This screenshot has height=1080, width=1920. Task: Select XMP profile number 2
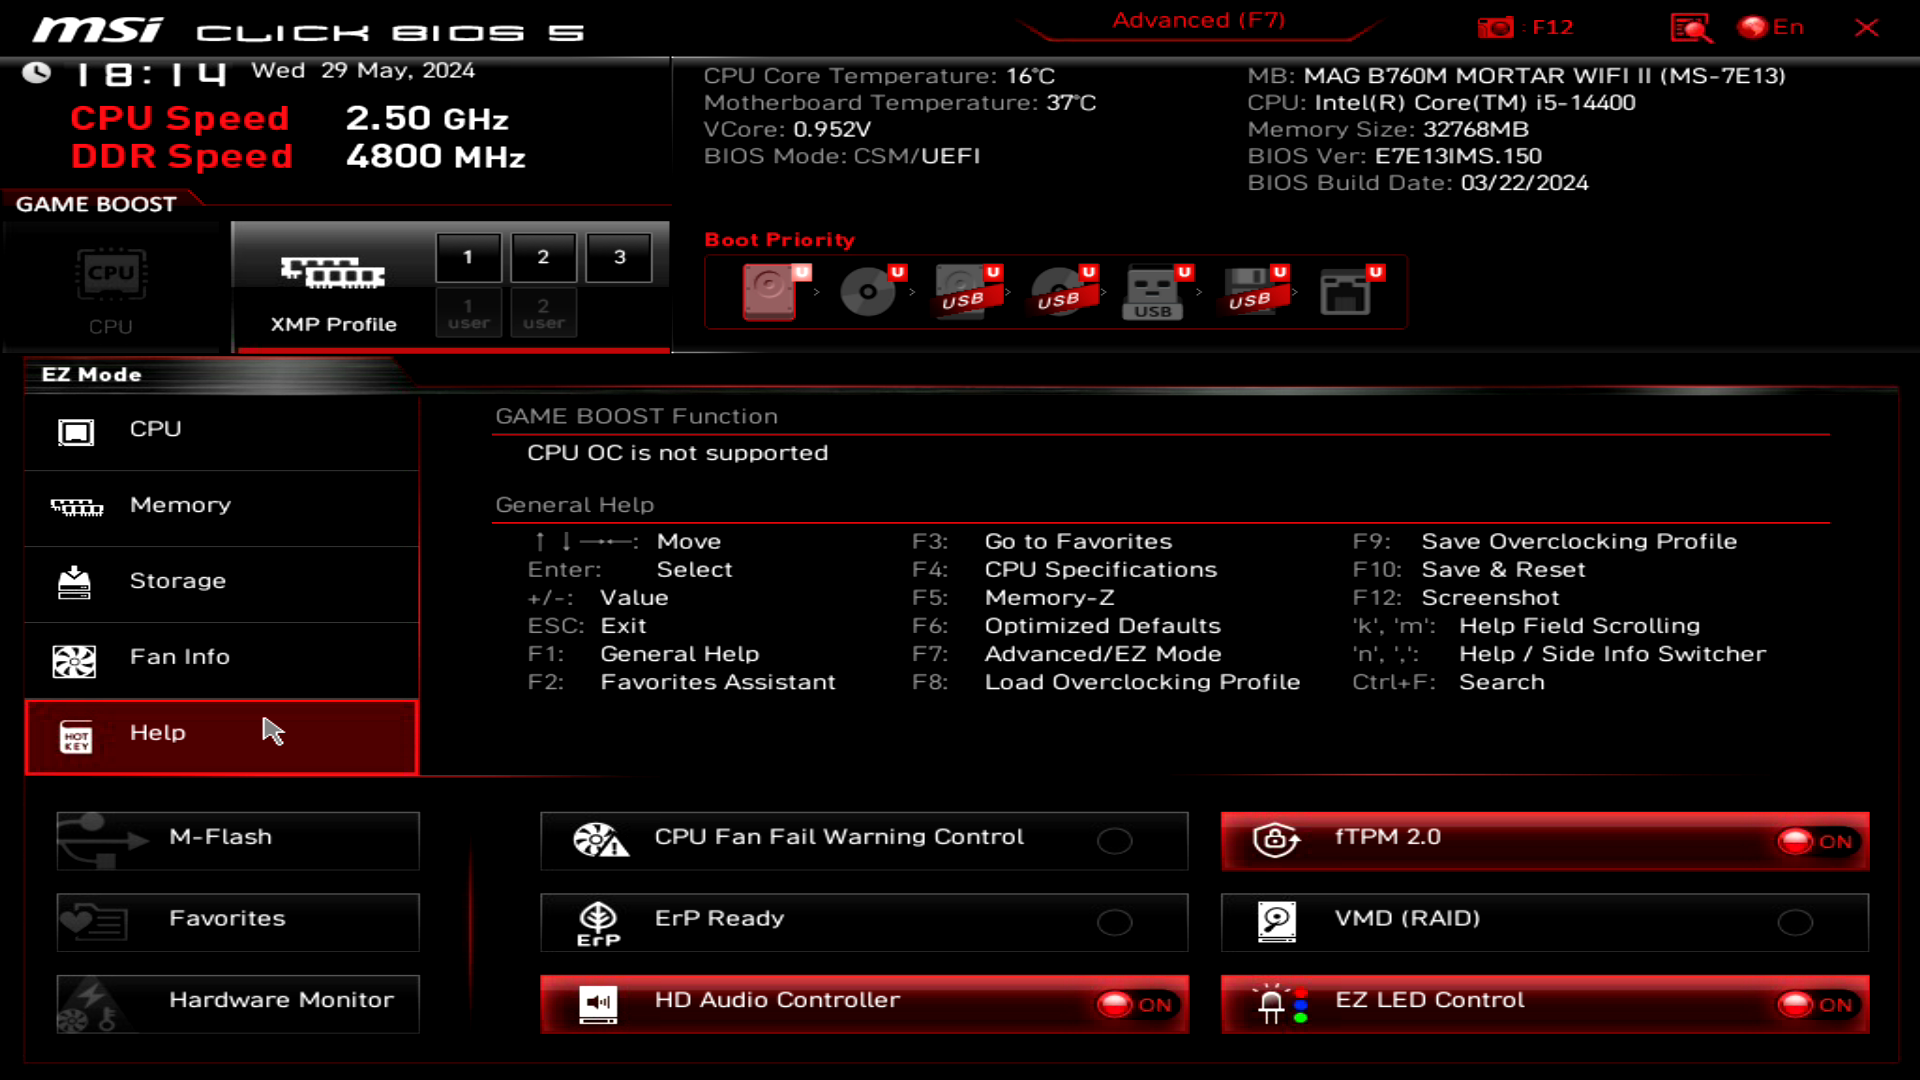(x=543, y=257)
